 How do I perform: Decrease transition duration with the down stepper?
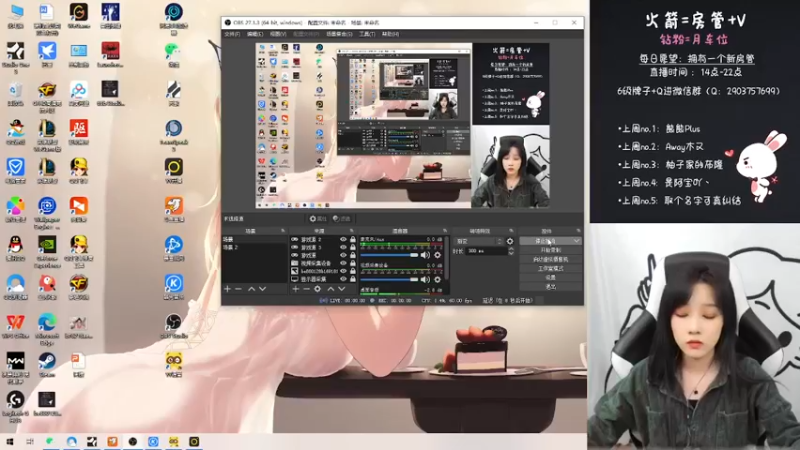[511, 253]
